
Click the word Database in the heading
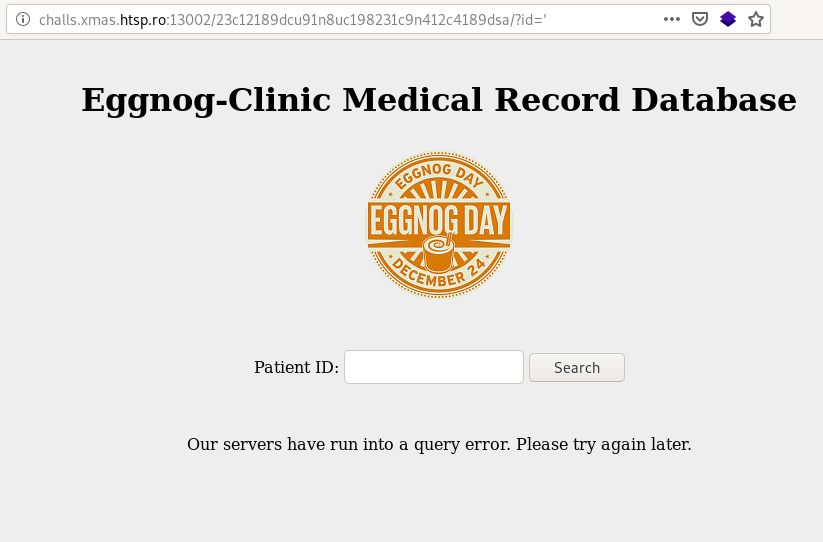714,100
